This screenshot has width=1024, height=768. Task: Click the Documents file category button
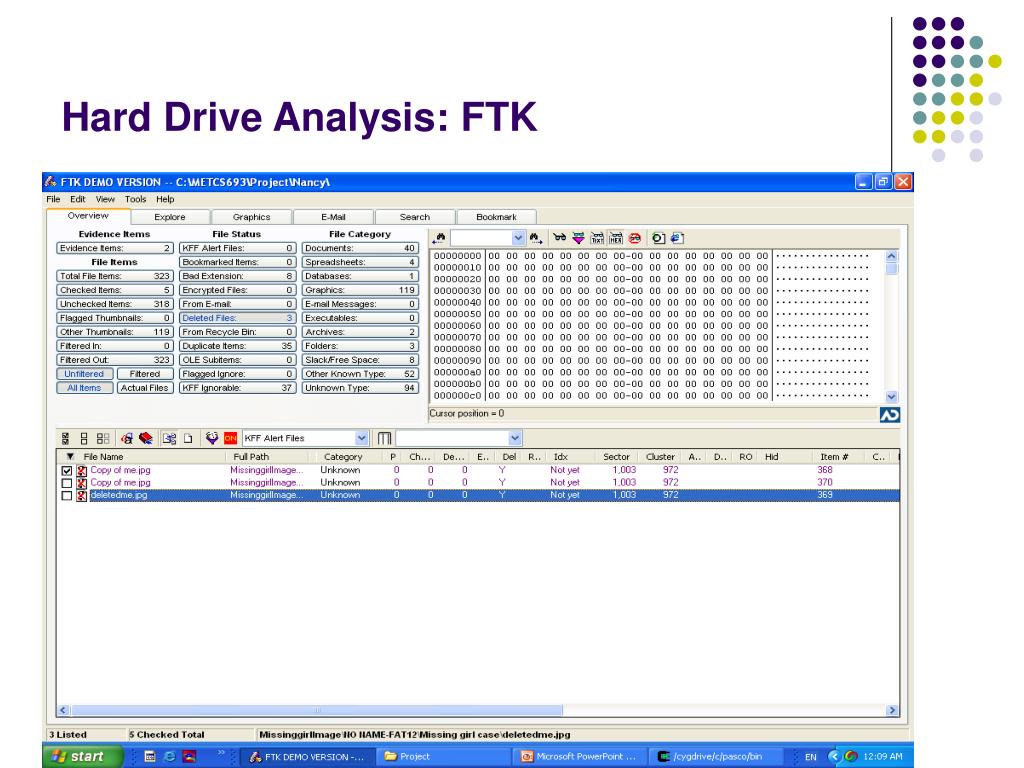[360, 248]
